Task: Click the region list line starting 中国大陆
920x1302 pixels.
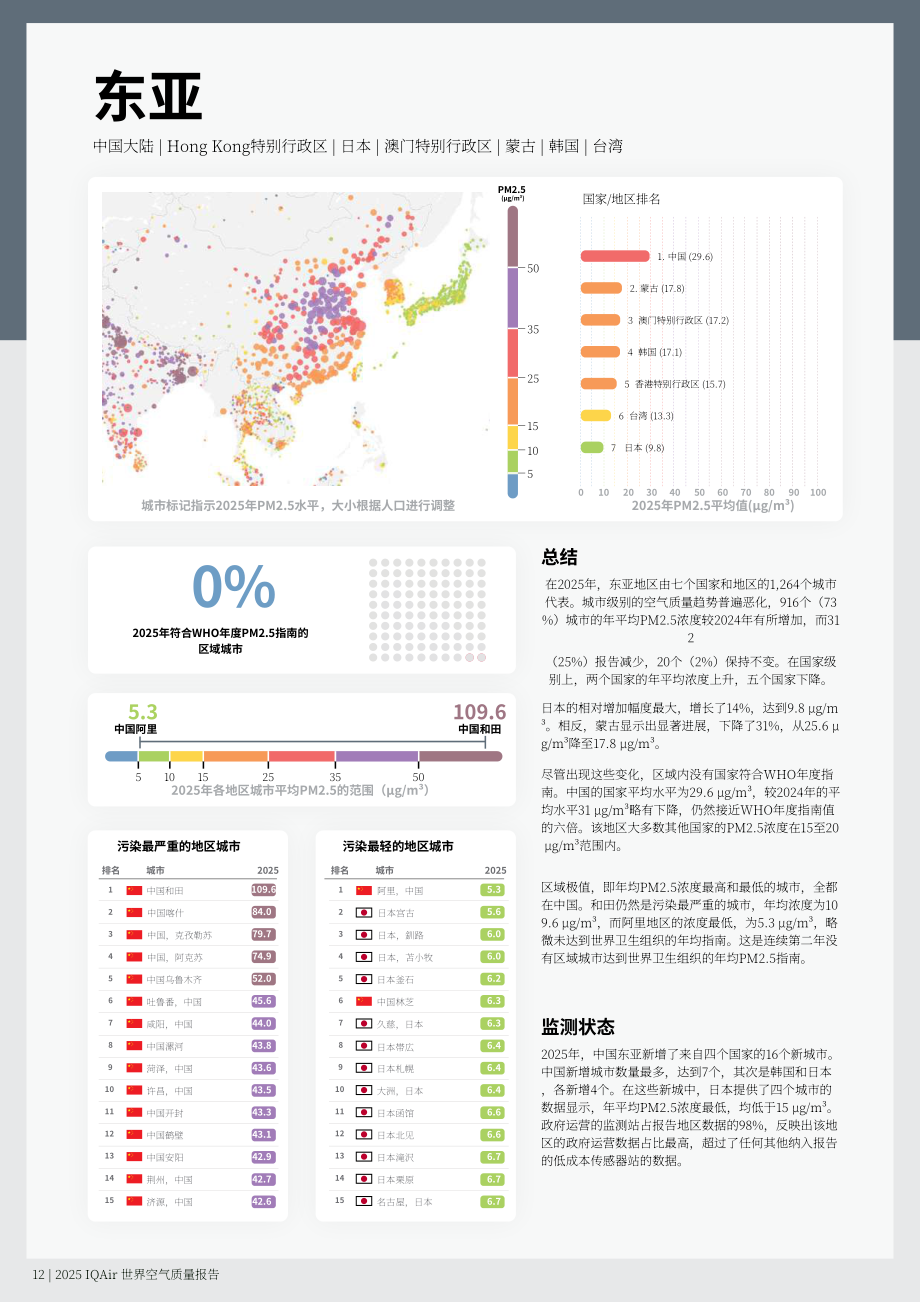Action: pyautogui.click(x=358, y=146)
